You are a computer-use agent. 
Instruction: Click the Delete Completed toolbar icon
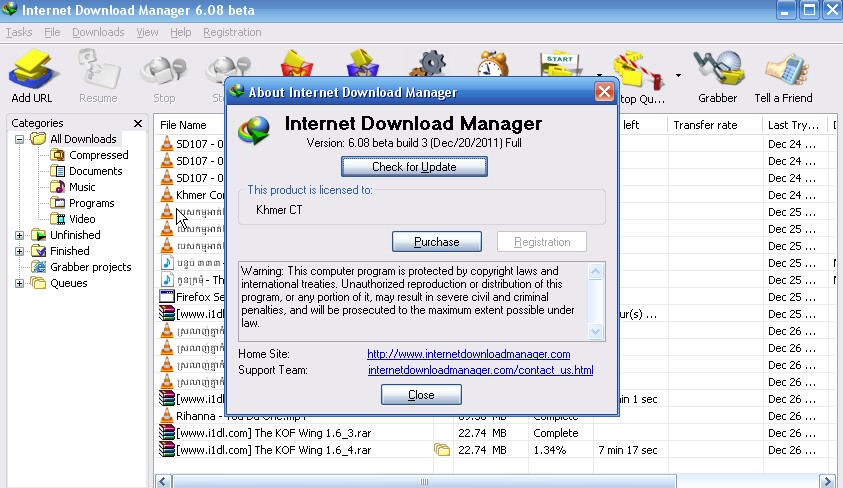tap(362, 63)
